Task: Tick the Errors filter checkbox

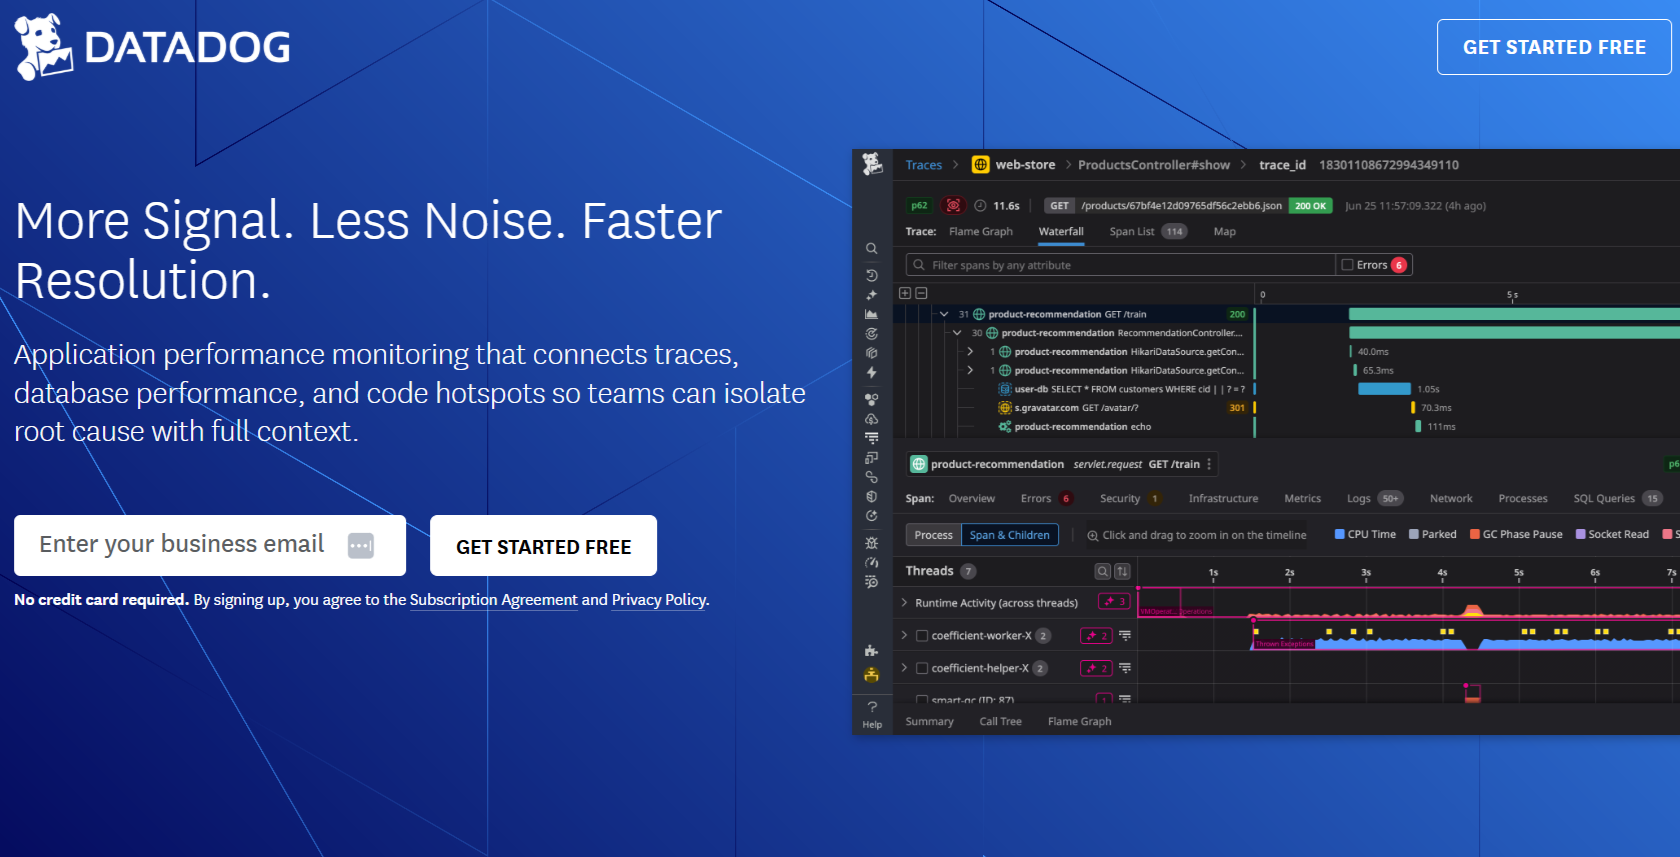Action: (x=1347, y=265)
